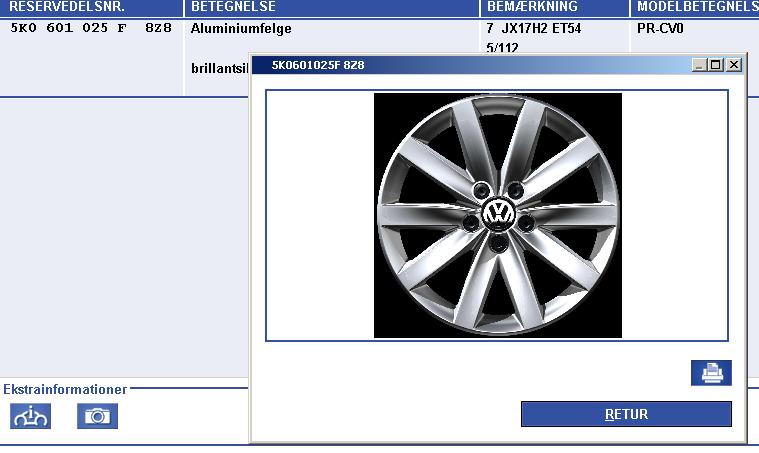Click the 7 JX17H2 ET54 remark text
This screenshot has height=453, width=759.
point(533,29)
